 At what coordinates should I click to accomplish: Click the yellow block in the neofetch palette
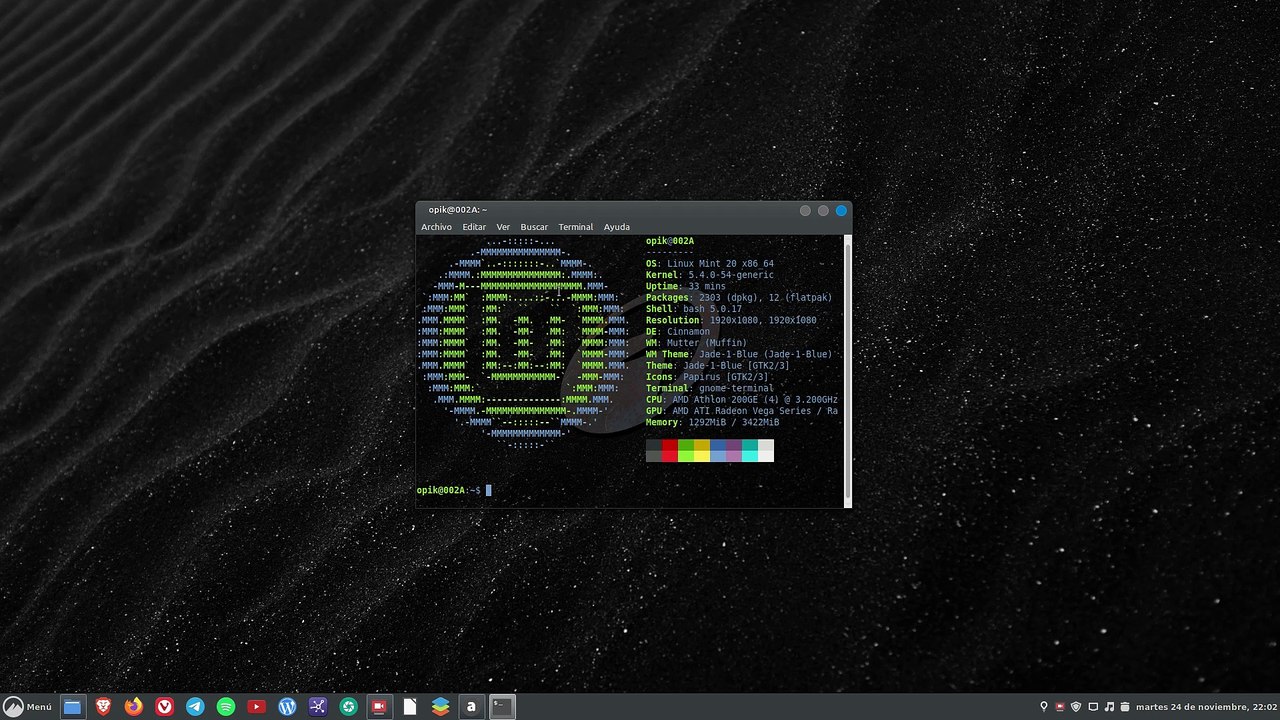[702, 451]
